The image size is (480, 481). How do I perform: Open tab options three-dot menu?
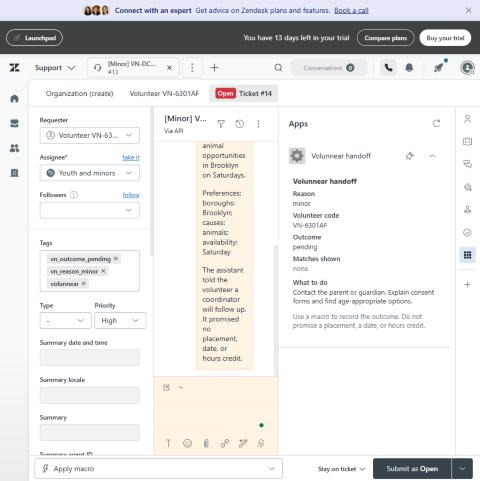pyautogui.click(x=192, y=68)
